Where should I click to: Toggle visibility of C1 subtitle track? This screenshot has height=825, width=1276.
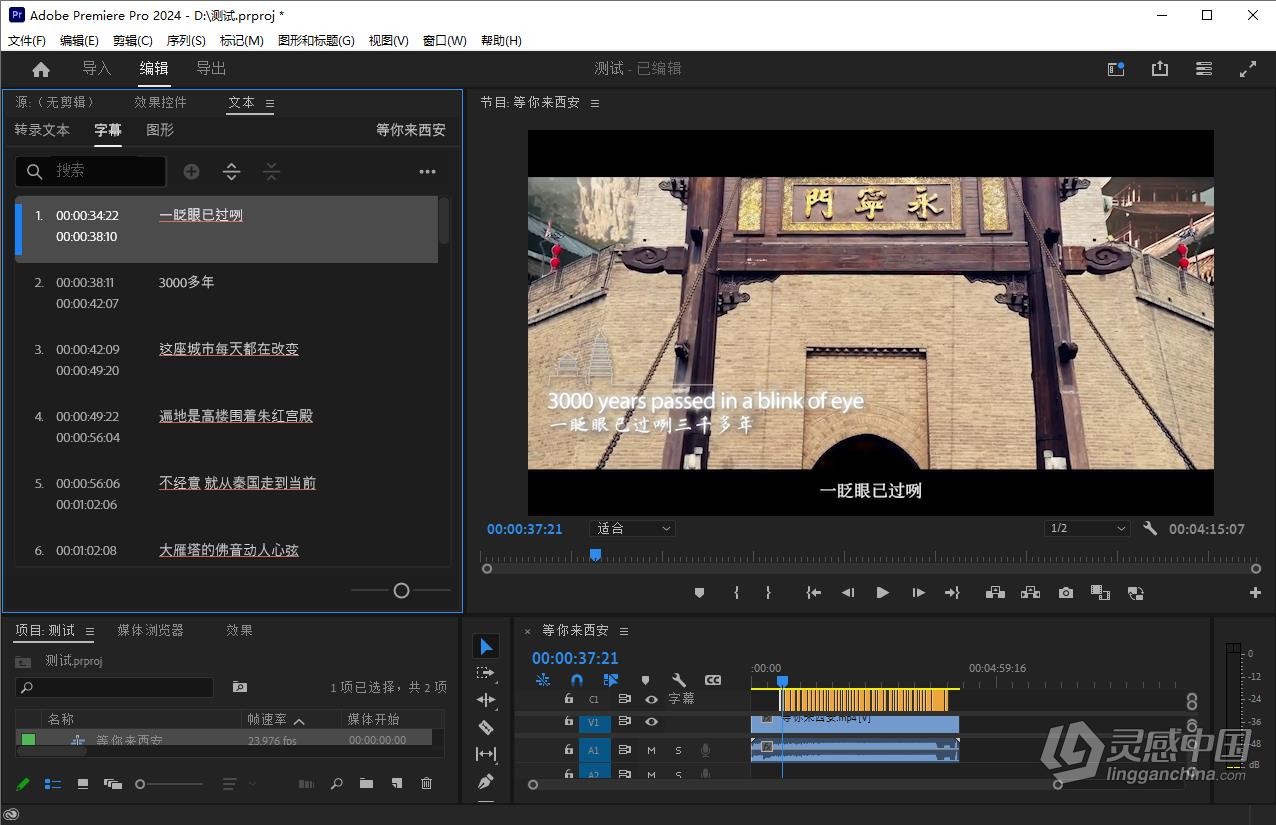coord(651,700)
